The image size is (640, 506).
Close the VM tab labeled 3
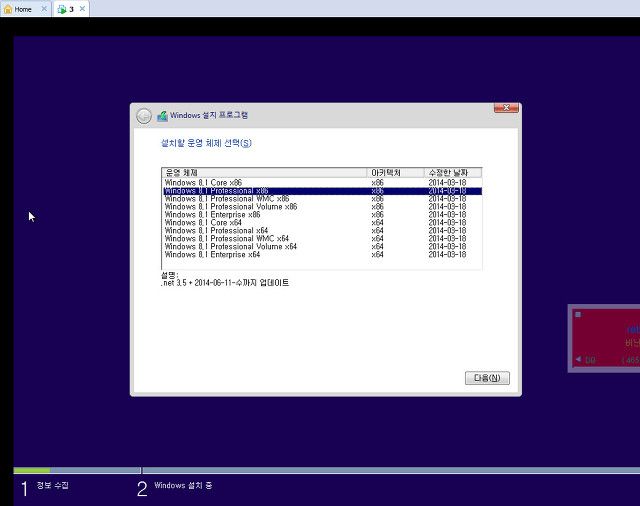click(82, 9)
